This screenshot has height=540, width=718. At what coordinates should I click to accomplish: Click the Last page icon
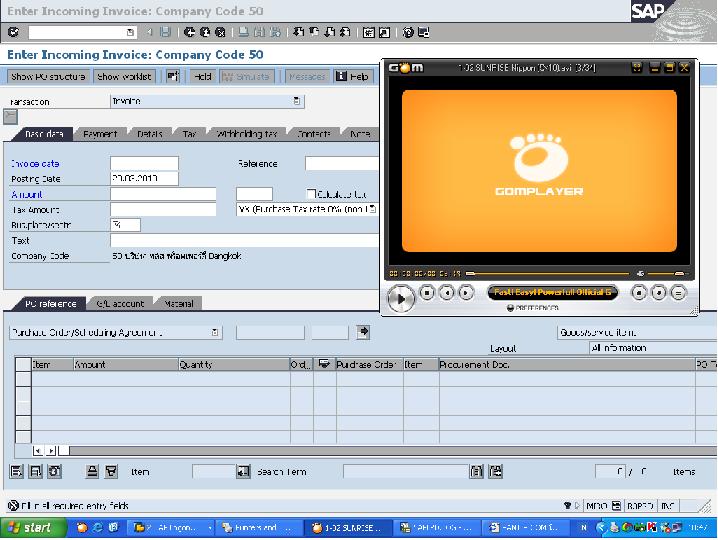pyautogui.click(x=345, y=32)
